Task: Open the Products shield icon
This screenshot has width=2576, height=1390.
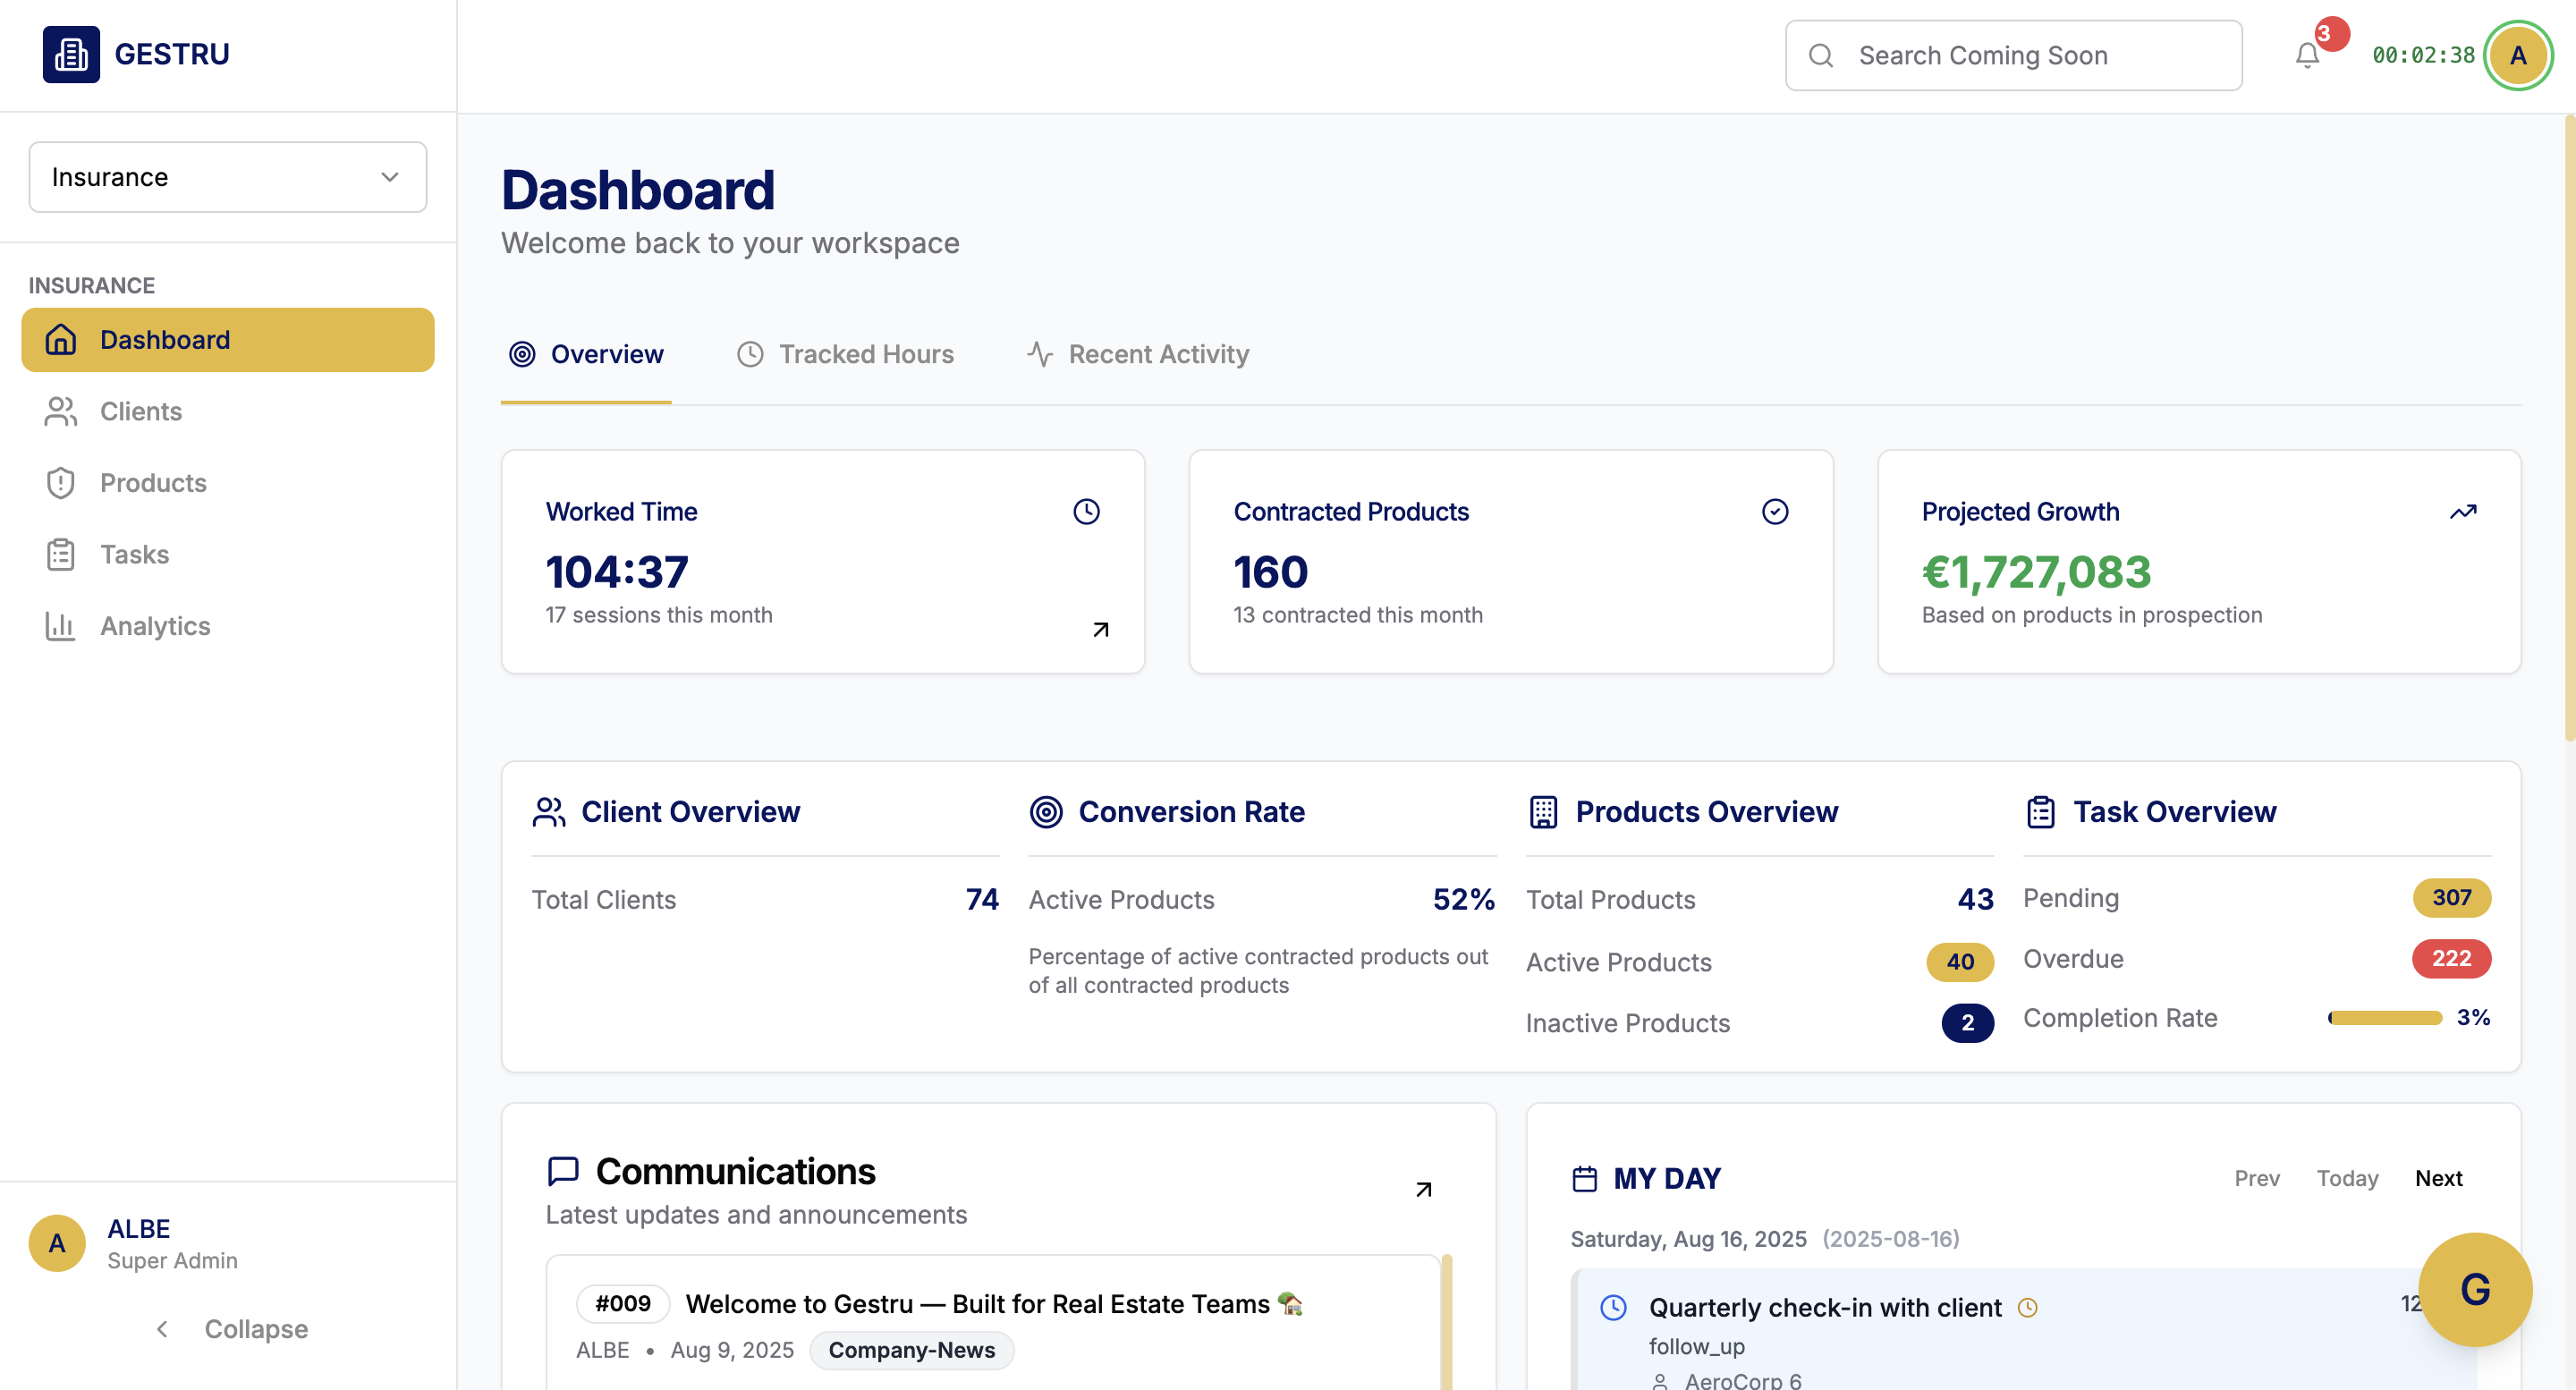Action: point(60,483)
